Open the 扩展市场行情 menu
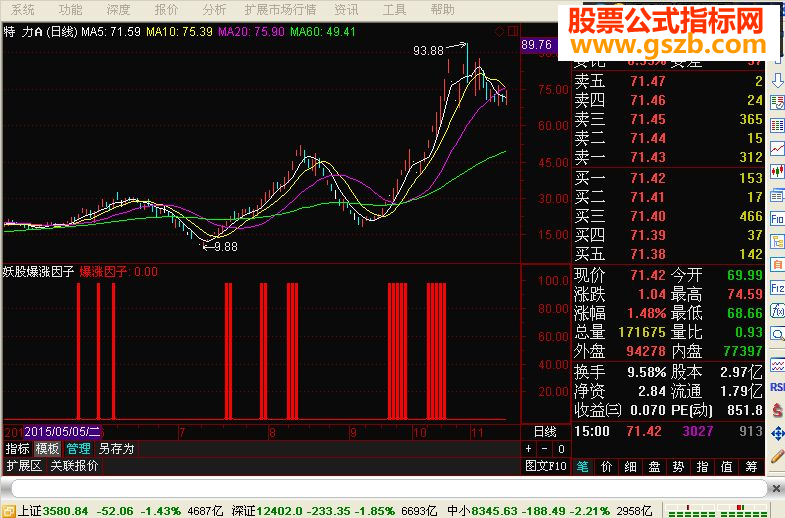Image resolution: width=785 pixels, height=518 pixels. click(280, 10)
